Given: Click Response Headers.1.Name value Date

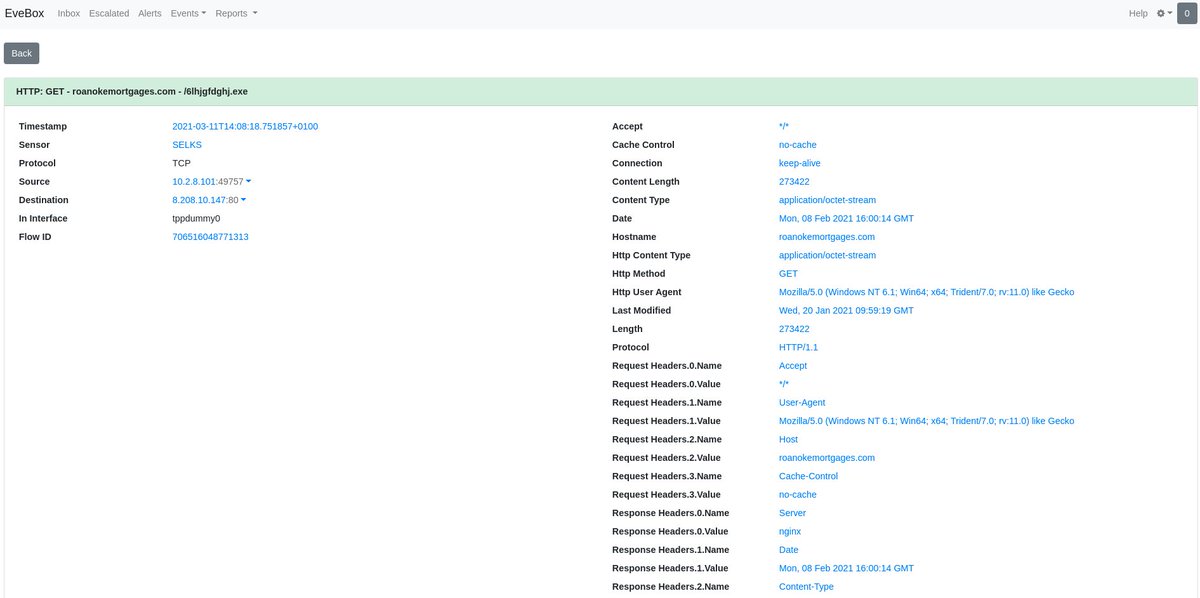Looking at the screenshot, I should [789, 550].
